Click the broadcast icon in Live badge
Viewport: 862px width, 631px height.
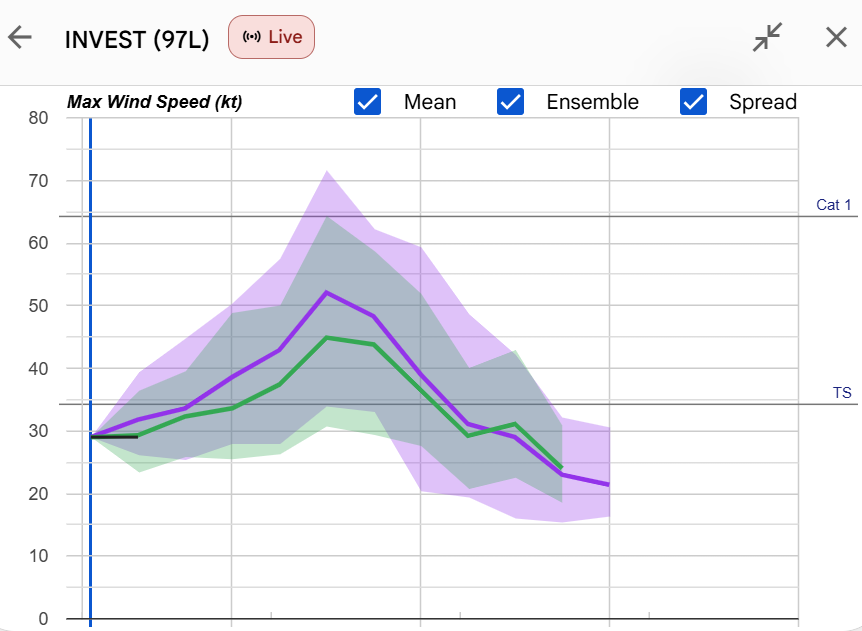pos(252,37)
